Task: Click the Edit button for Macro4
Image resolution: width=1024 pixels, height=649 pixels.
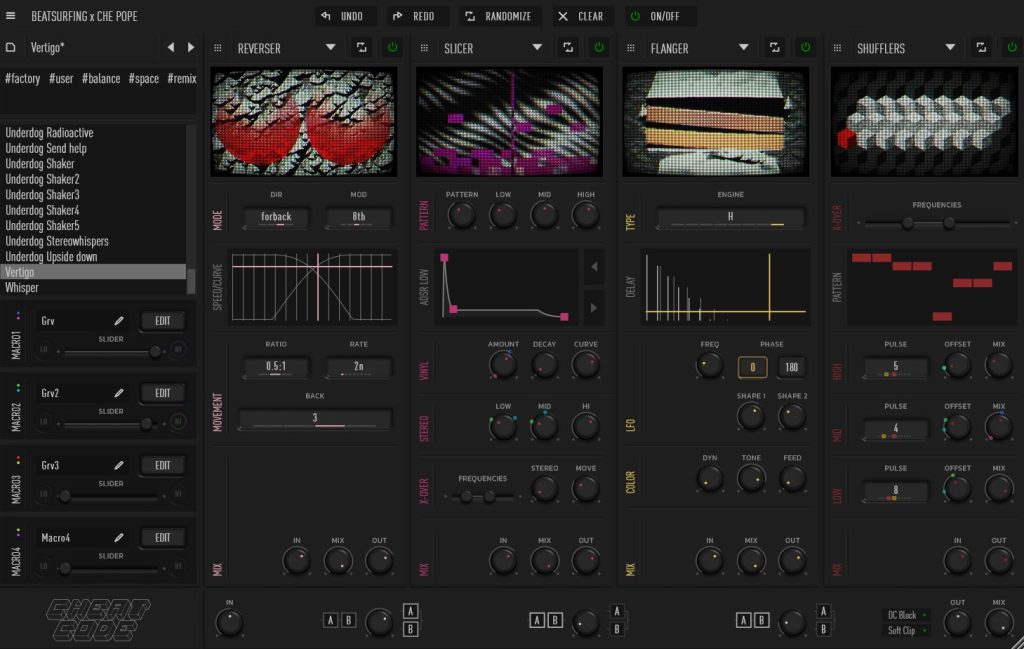Action: click(x=162, y=537)
